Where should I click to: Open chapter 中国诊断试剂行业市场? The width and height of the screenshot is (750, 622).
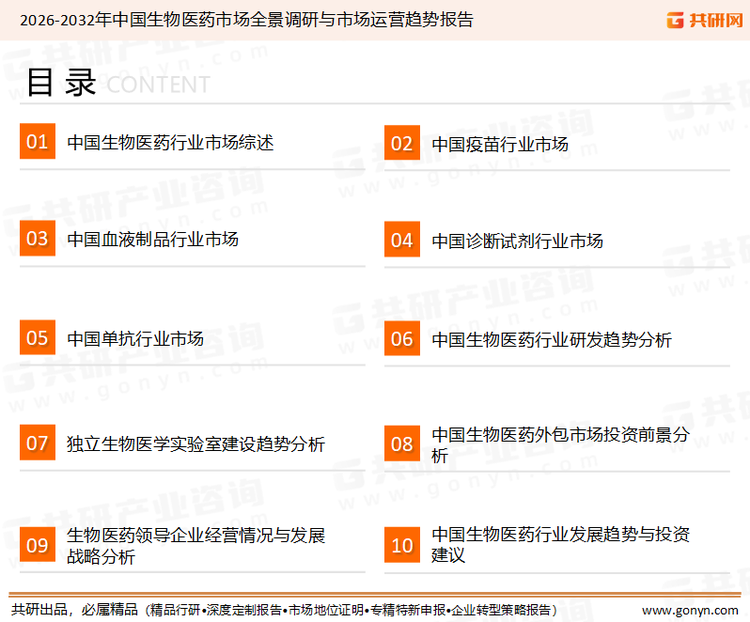(x=517, y=241)
